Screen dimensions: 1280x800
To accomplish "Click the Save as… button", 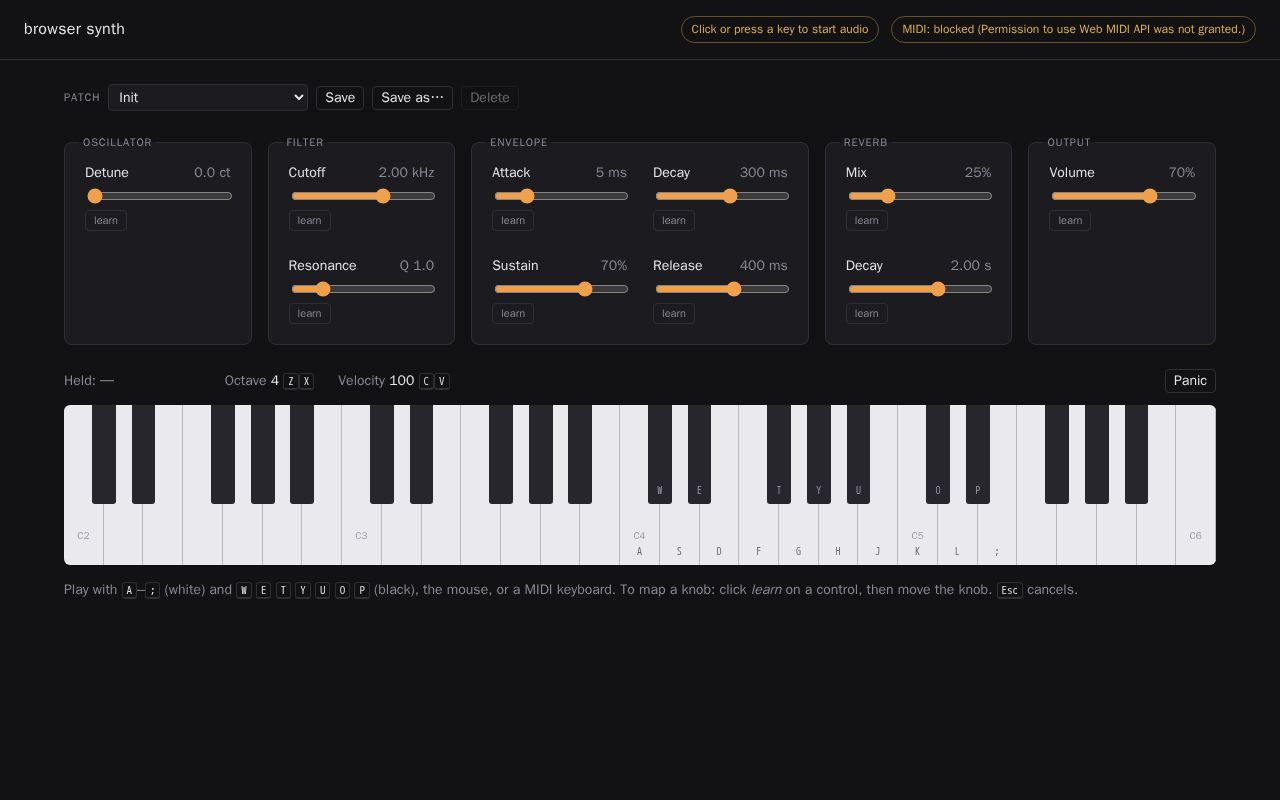I will [412, 97].
